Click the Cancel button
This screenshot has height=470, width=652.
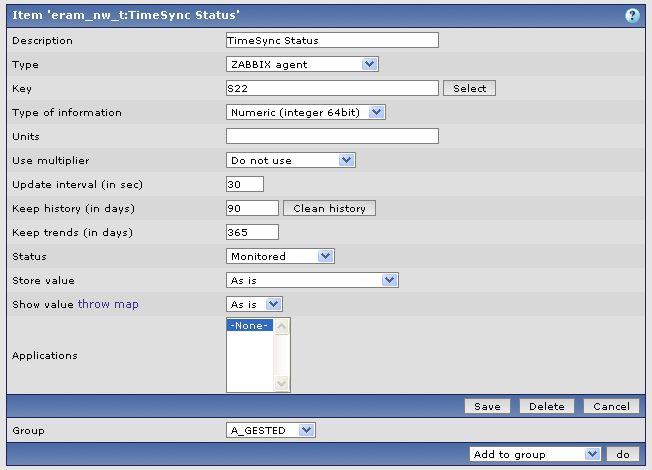[x=611, y=406]
